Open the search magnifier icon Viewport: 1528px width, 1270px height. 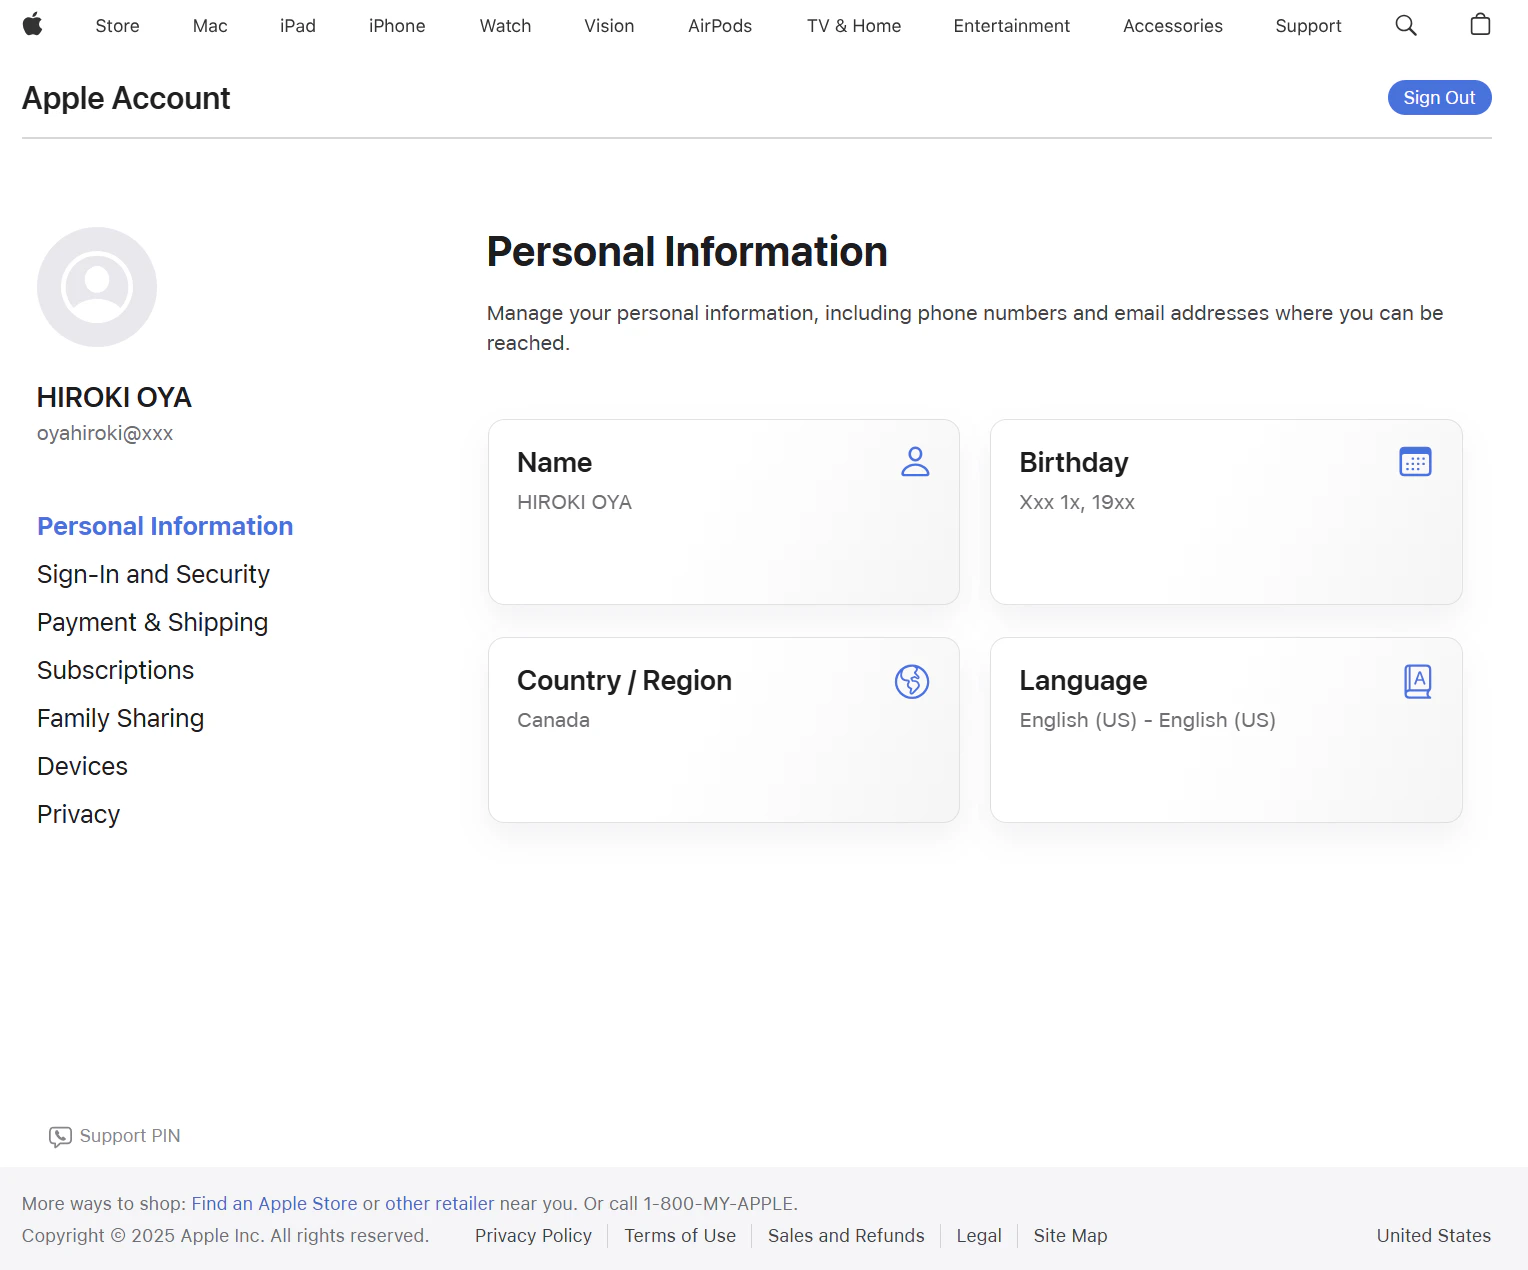1406,25
